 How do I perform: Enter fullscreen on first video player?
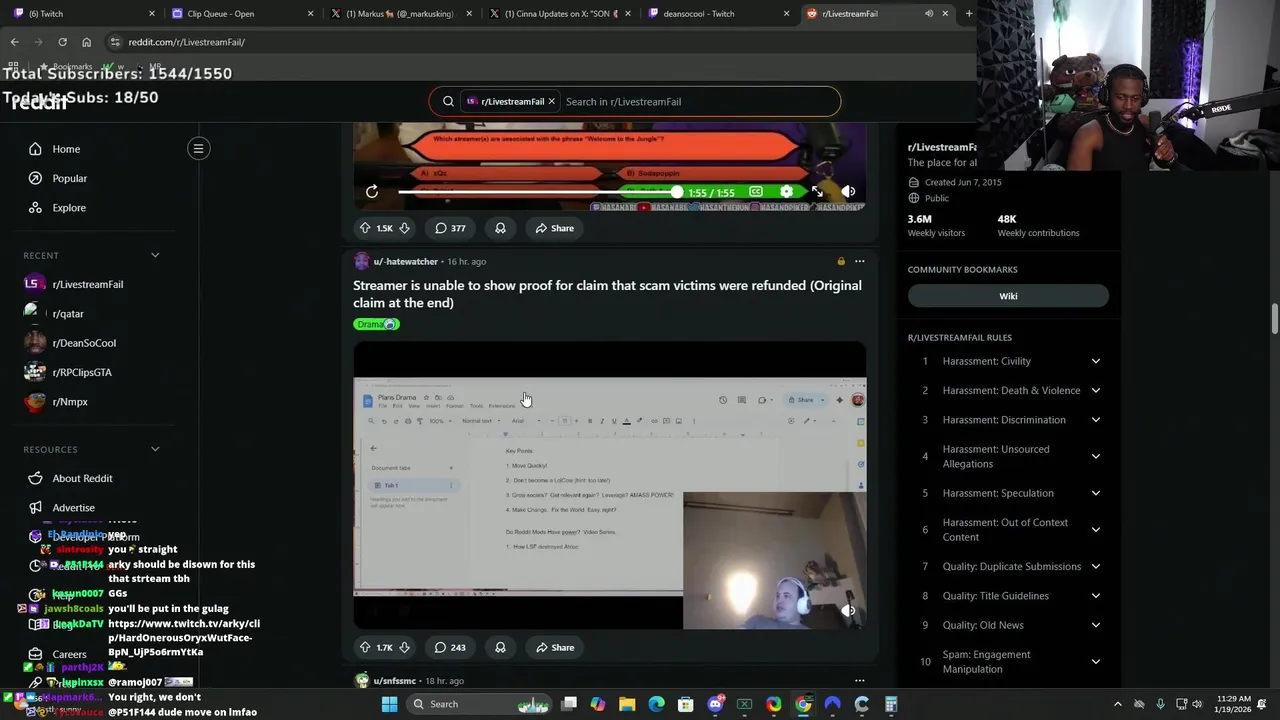pos(817,192)
